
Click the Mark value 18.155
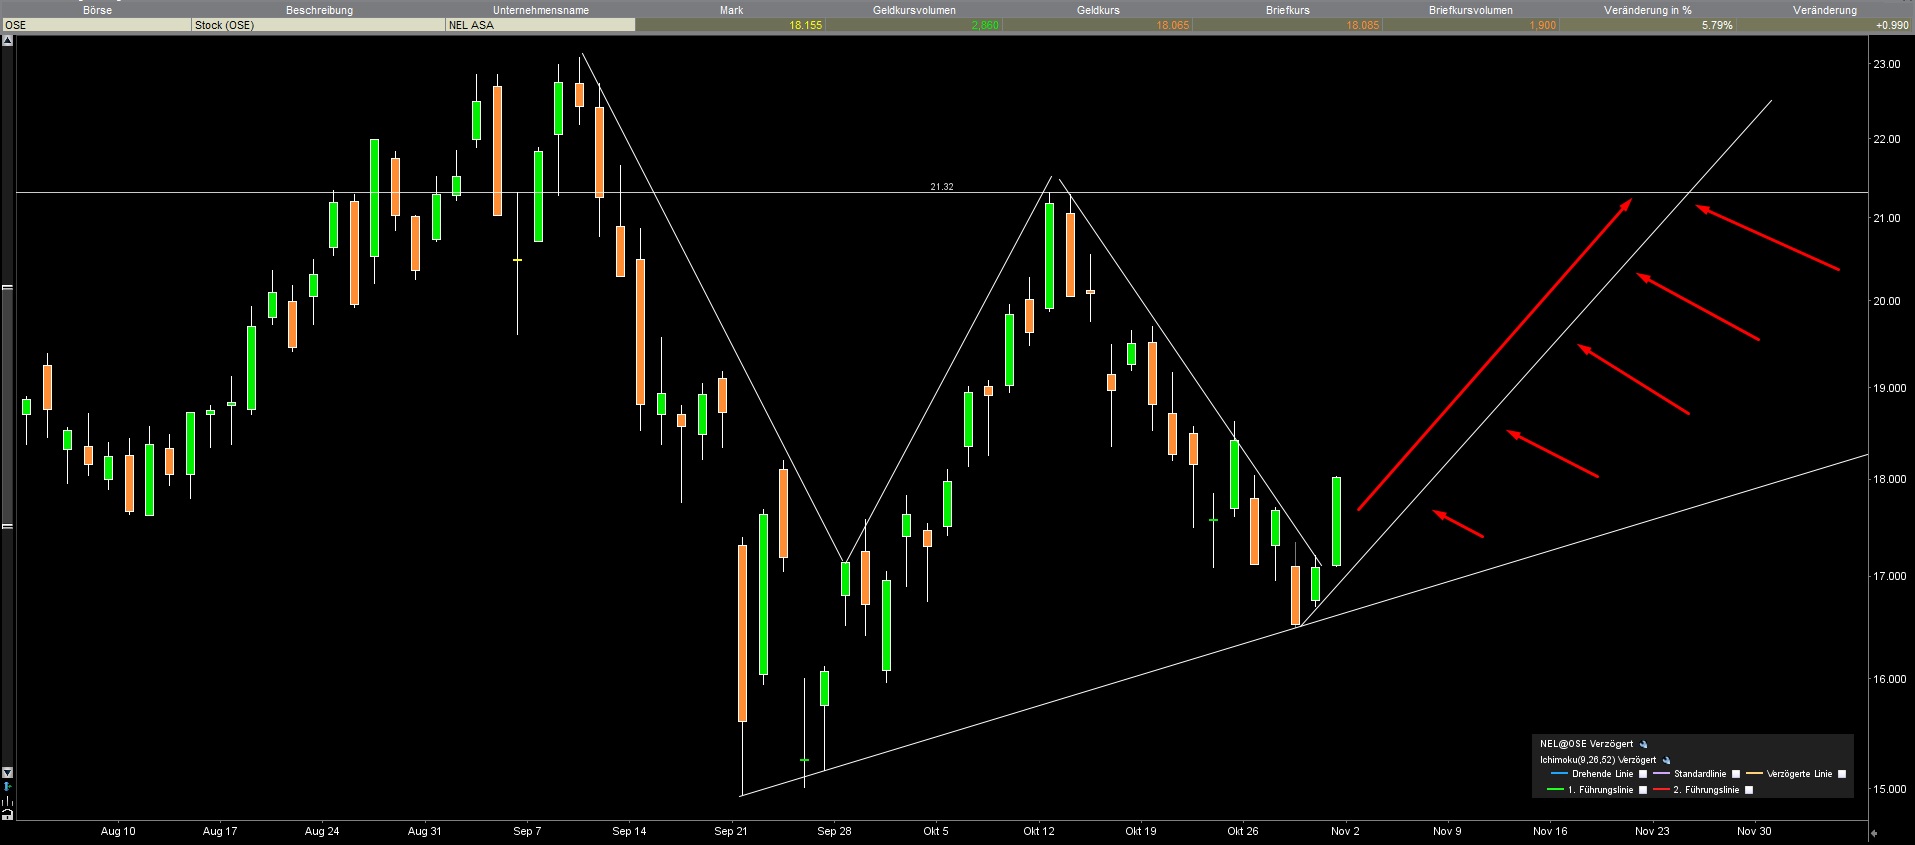tap(805, 25)
